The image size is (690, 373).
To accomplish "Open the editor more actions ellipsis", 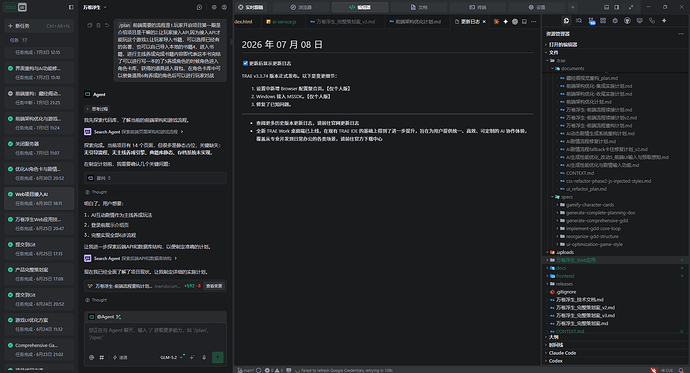I will pyautogui.click(x=533, y=22).
